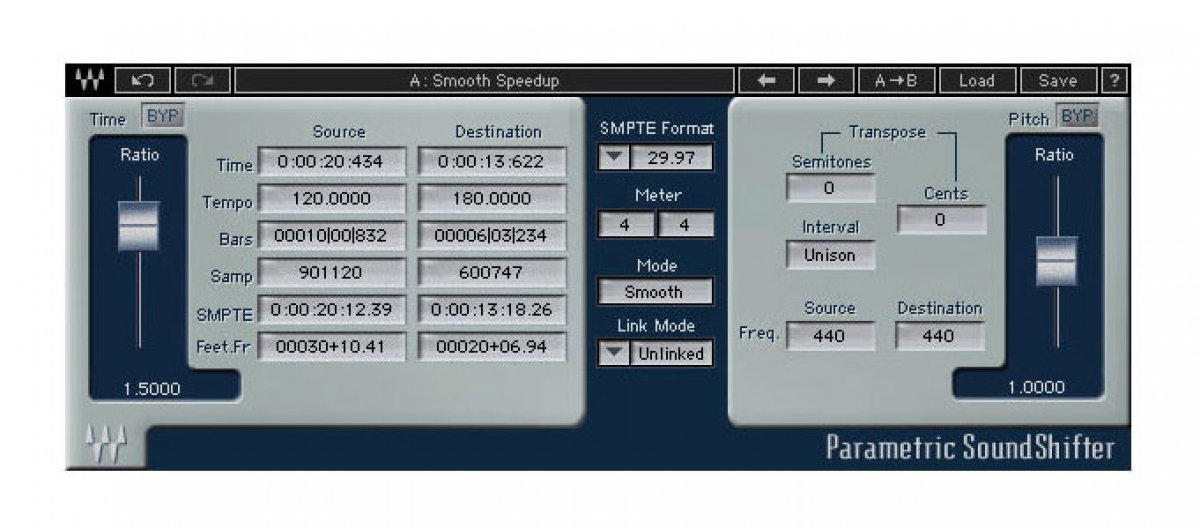The height and width of the screenshot is (529, 1200).
Task: Click the Destination Tempo field 180.0000
Action: pos(492,199)
